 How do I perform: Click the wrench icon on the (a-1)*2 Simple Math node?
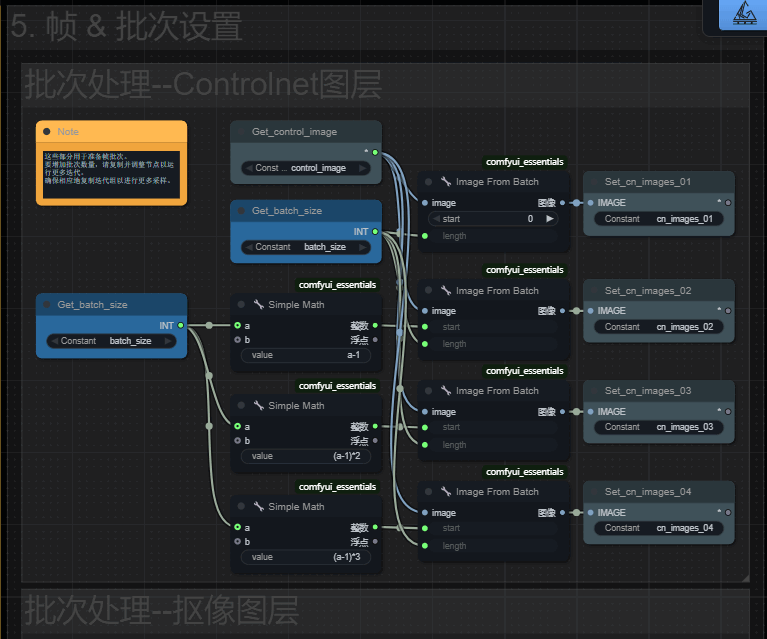pyautogui.click(x=259, y=406)
